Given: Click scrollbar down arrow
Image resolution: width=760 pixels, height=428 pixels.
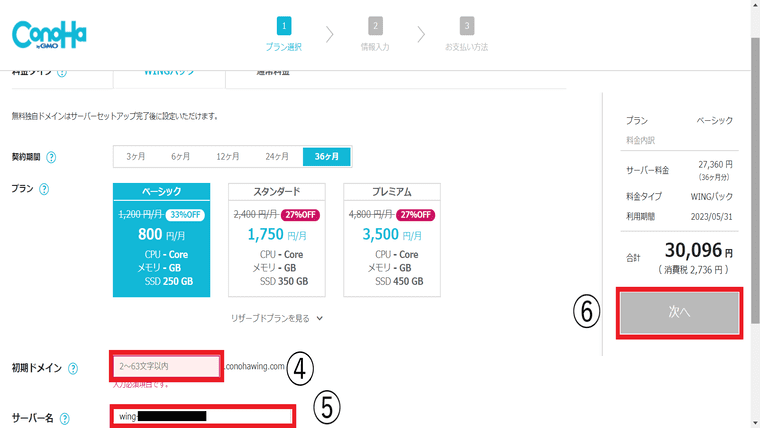Looking at the screenshot, I should pos(755,423).
